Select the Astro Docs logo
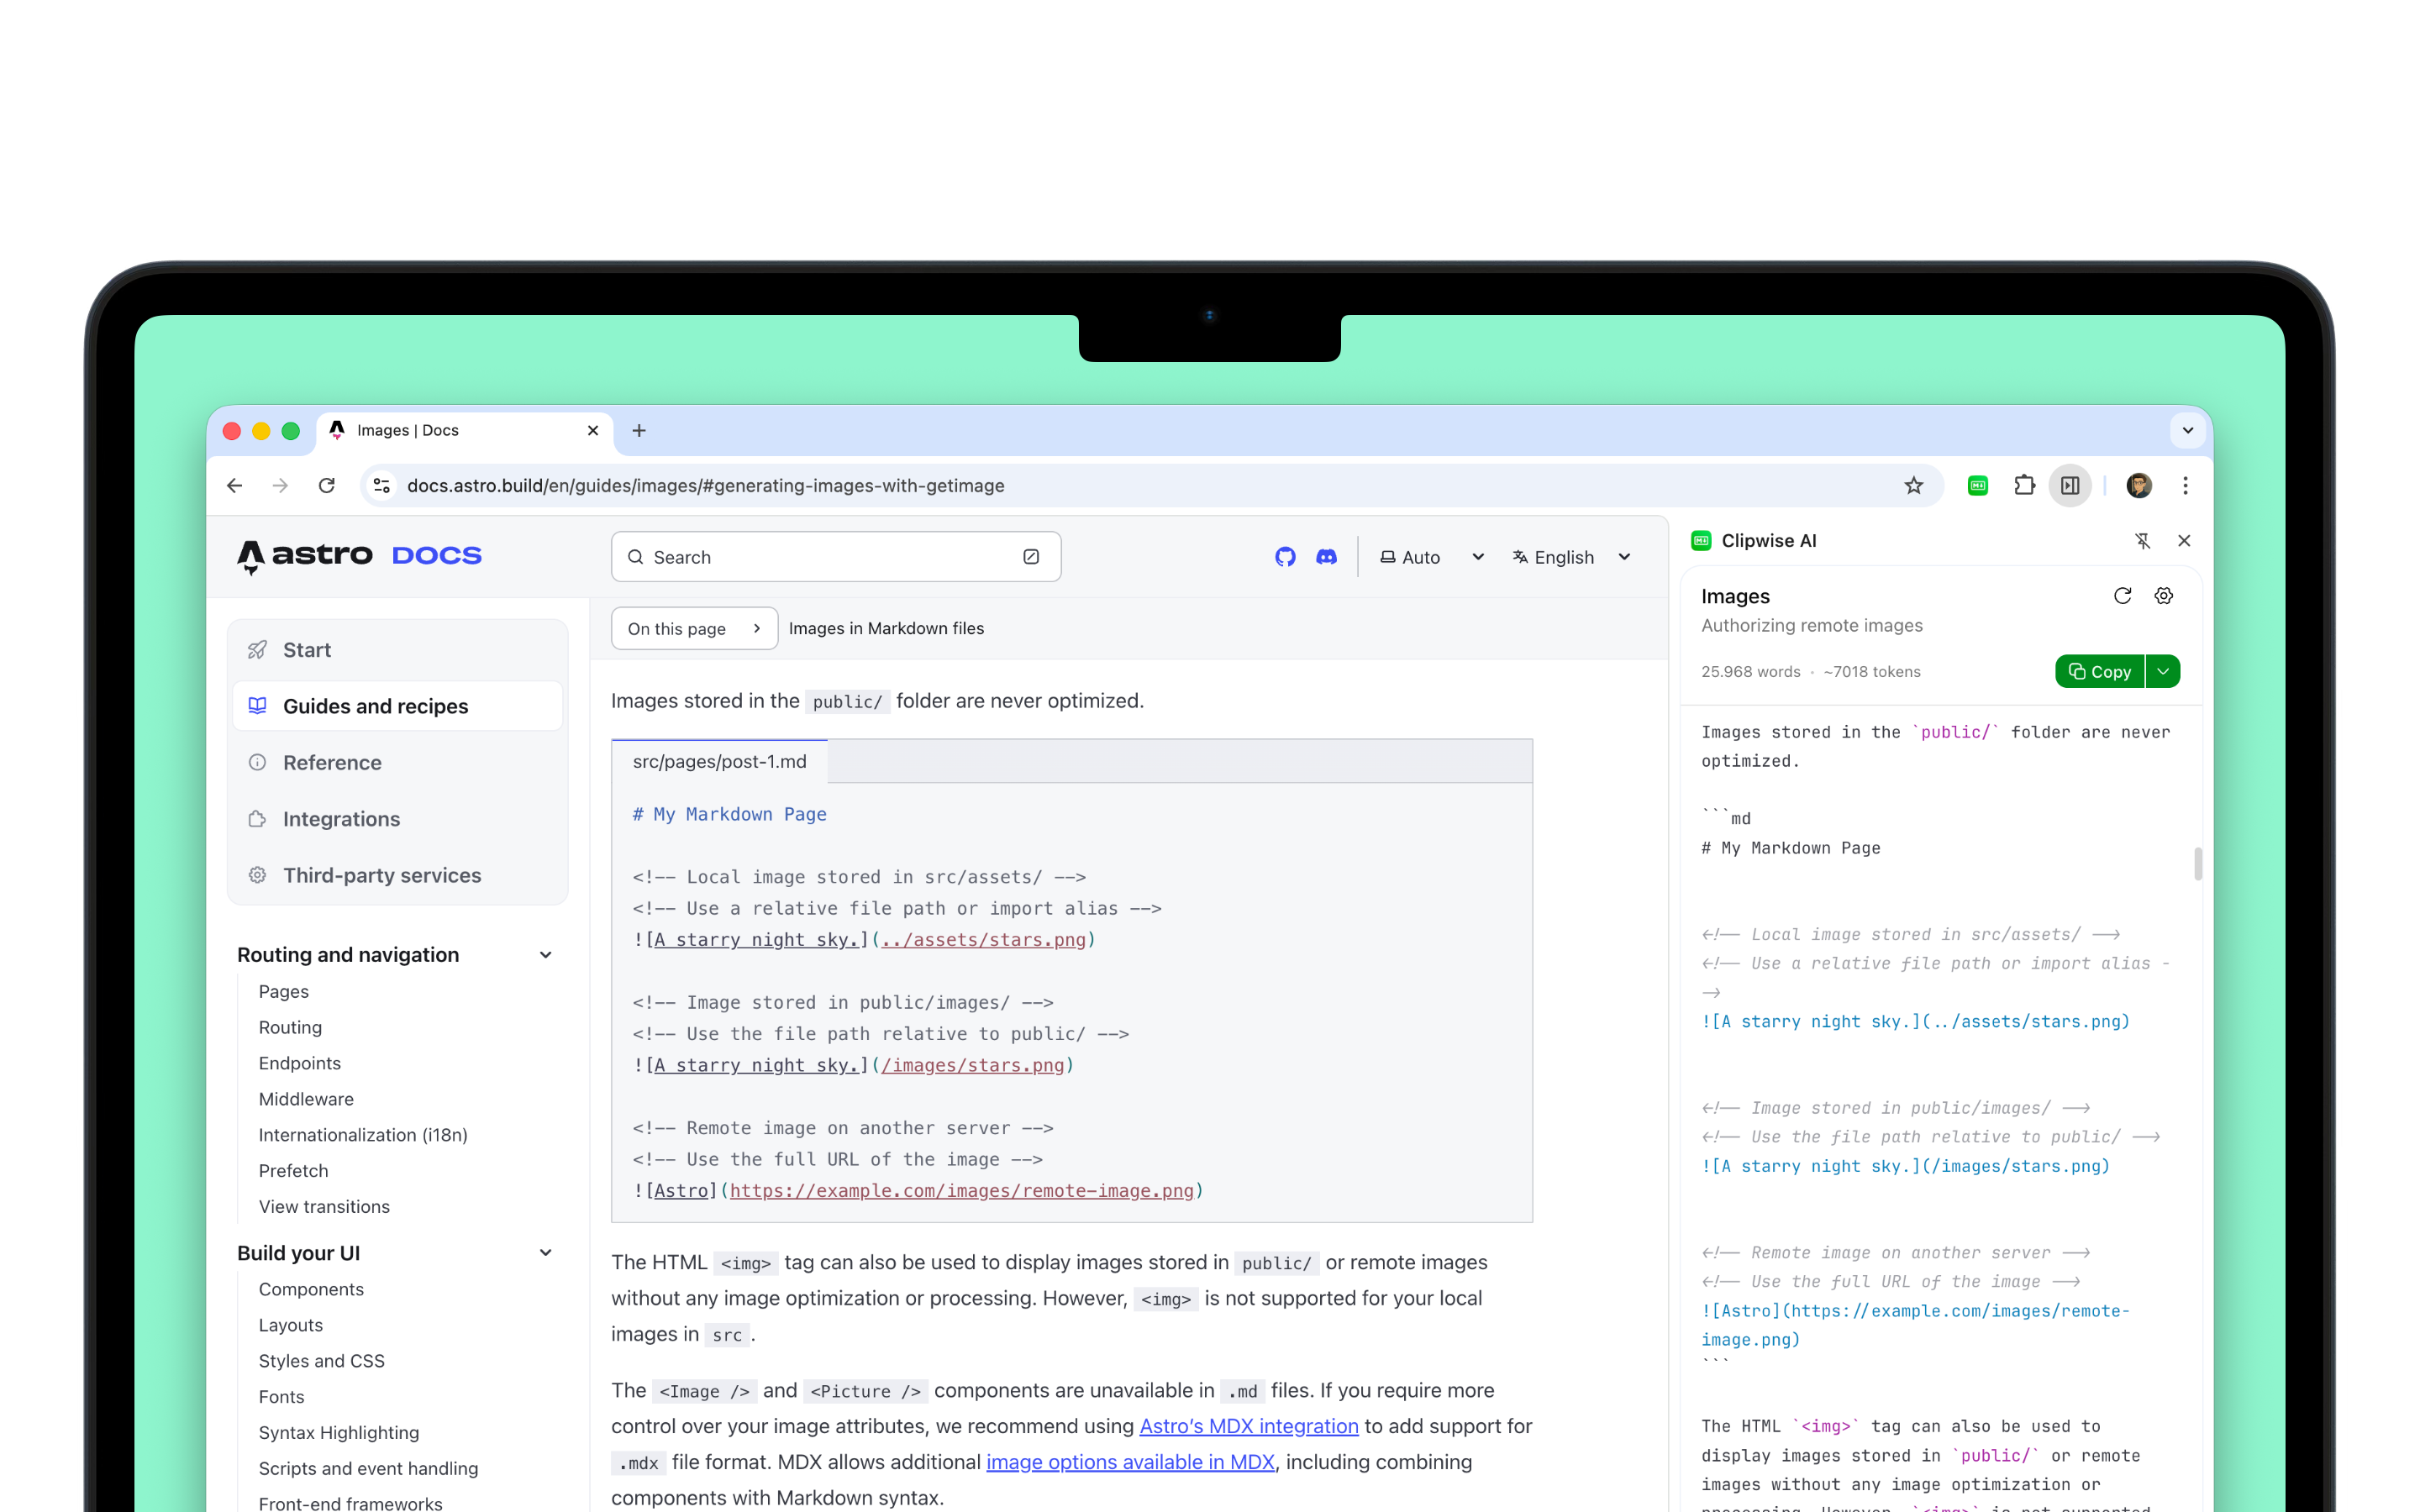 pyautogui.click(x=359, y=556)
